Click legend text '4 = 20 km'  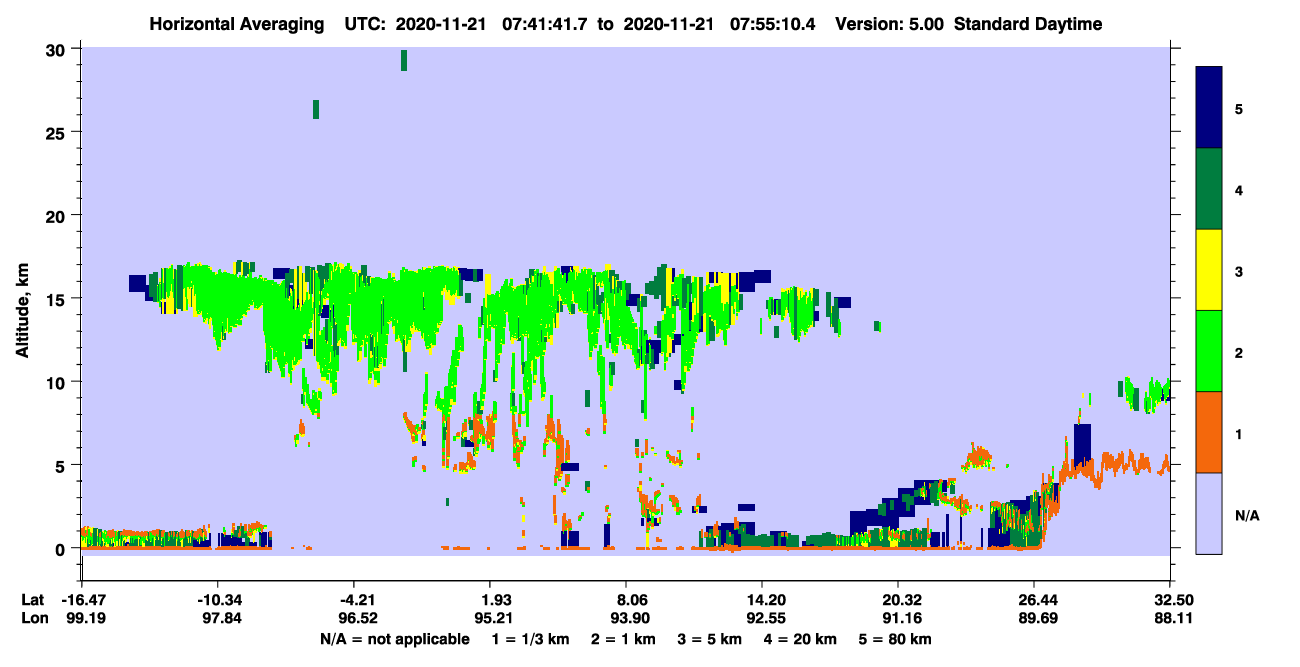pos(799,638)
